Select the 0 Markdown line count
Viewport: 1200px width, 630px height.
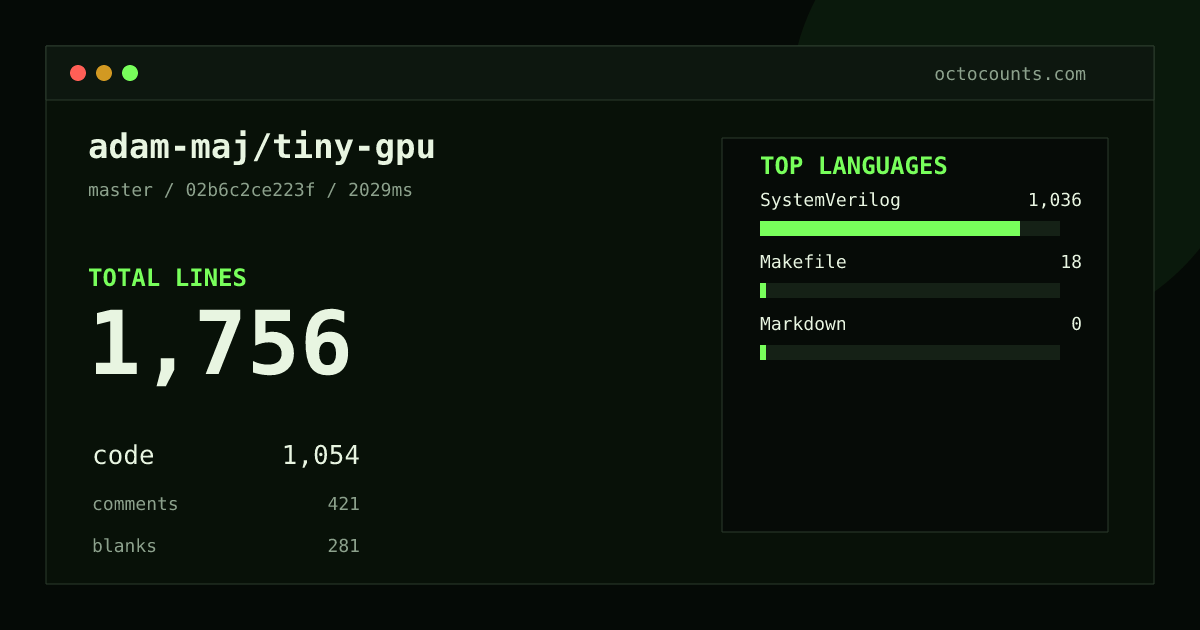pyautogui.click(x=1076, y=324)
